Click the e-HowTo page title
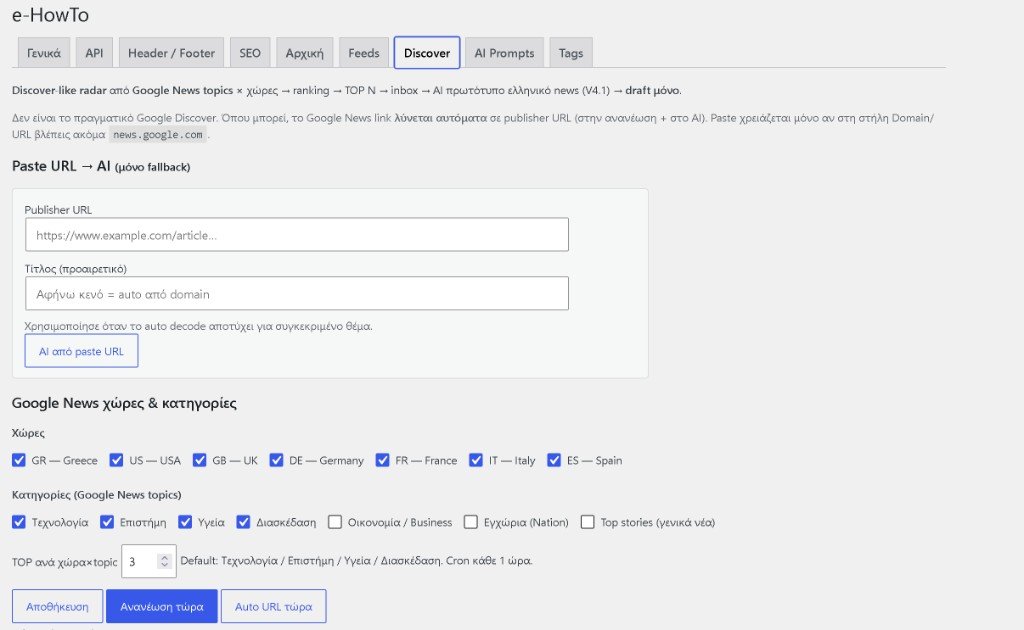 point(50,14)
